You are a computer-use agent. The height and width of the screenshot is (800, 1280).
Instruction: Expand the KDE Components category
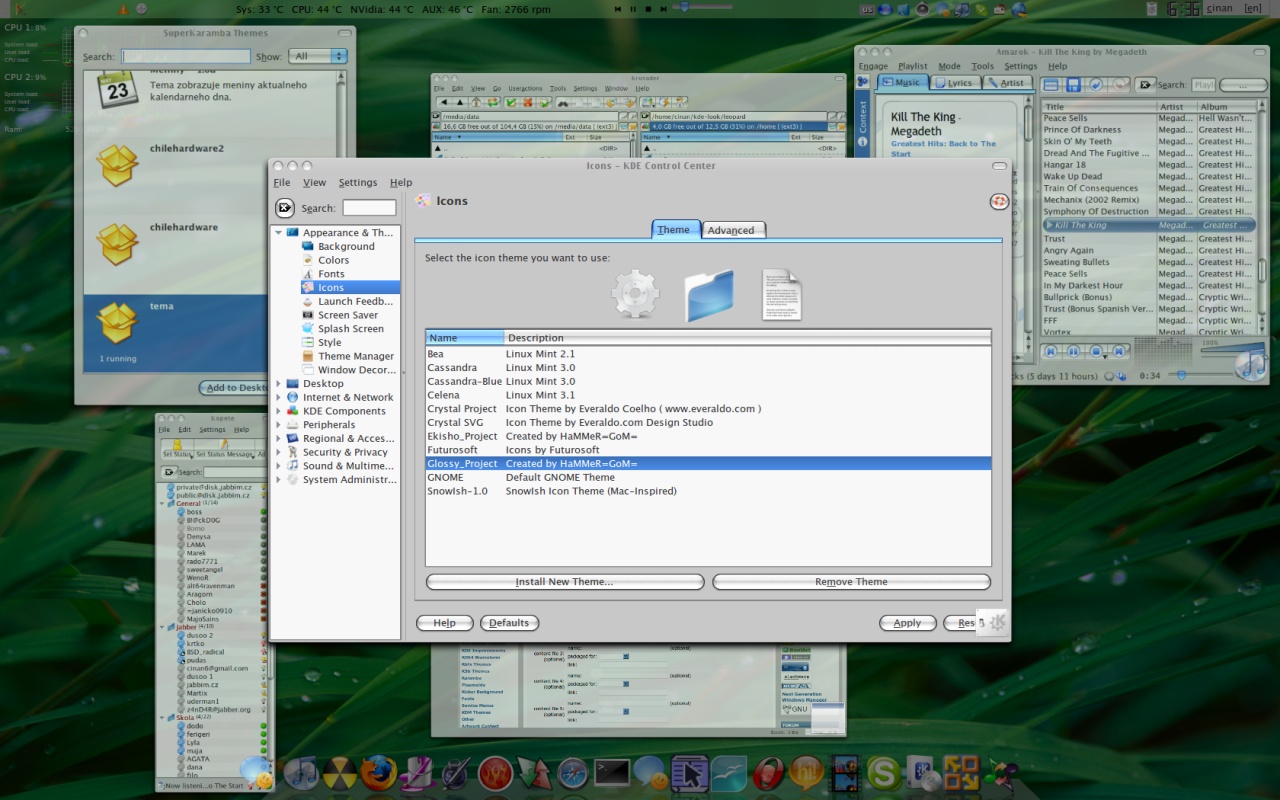279,411
